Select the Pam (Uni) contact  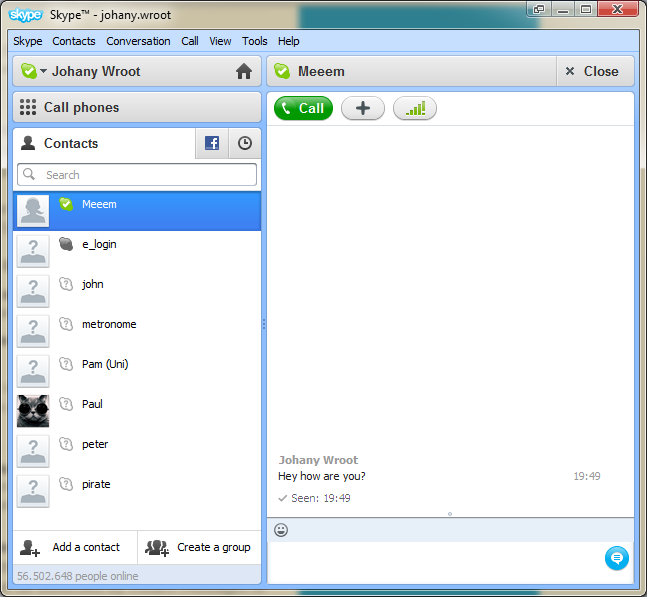pos(137,371)
